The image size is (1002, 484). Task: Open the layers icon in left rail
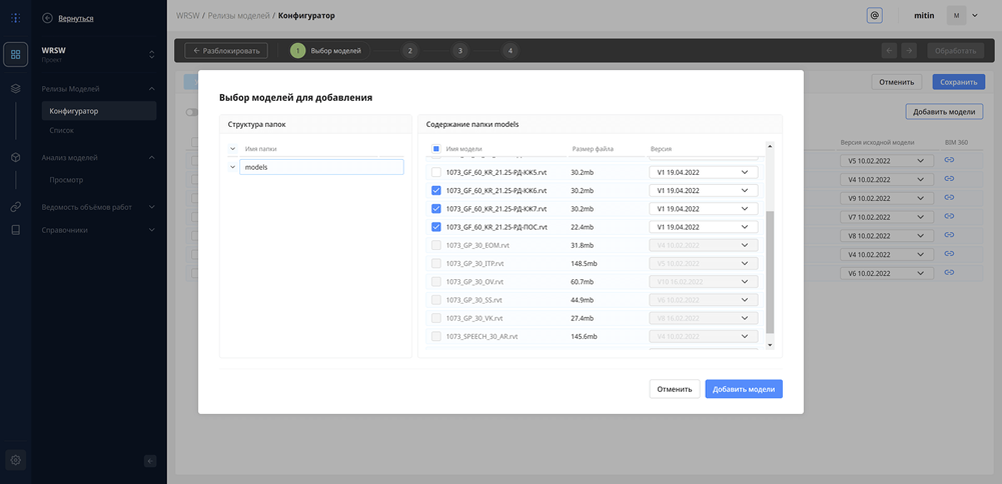[x=15, y=89]
